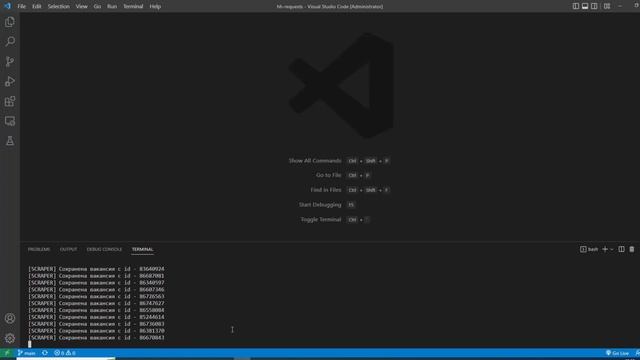Toggle the primary side bar layout
640x360 pixels.
tap(576, 6)
